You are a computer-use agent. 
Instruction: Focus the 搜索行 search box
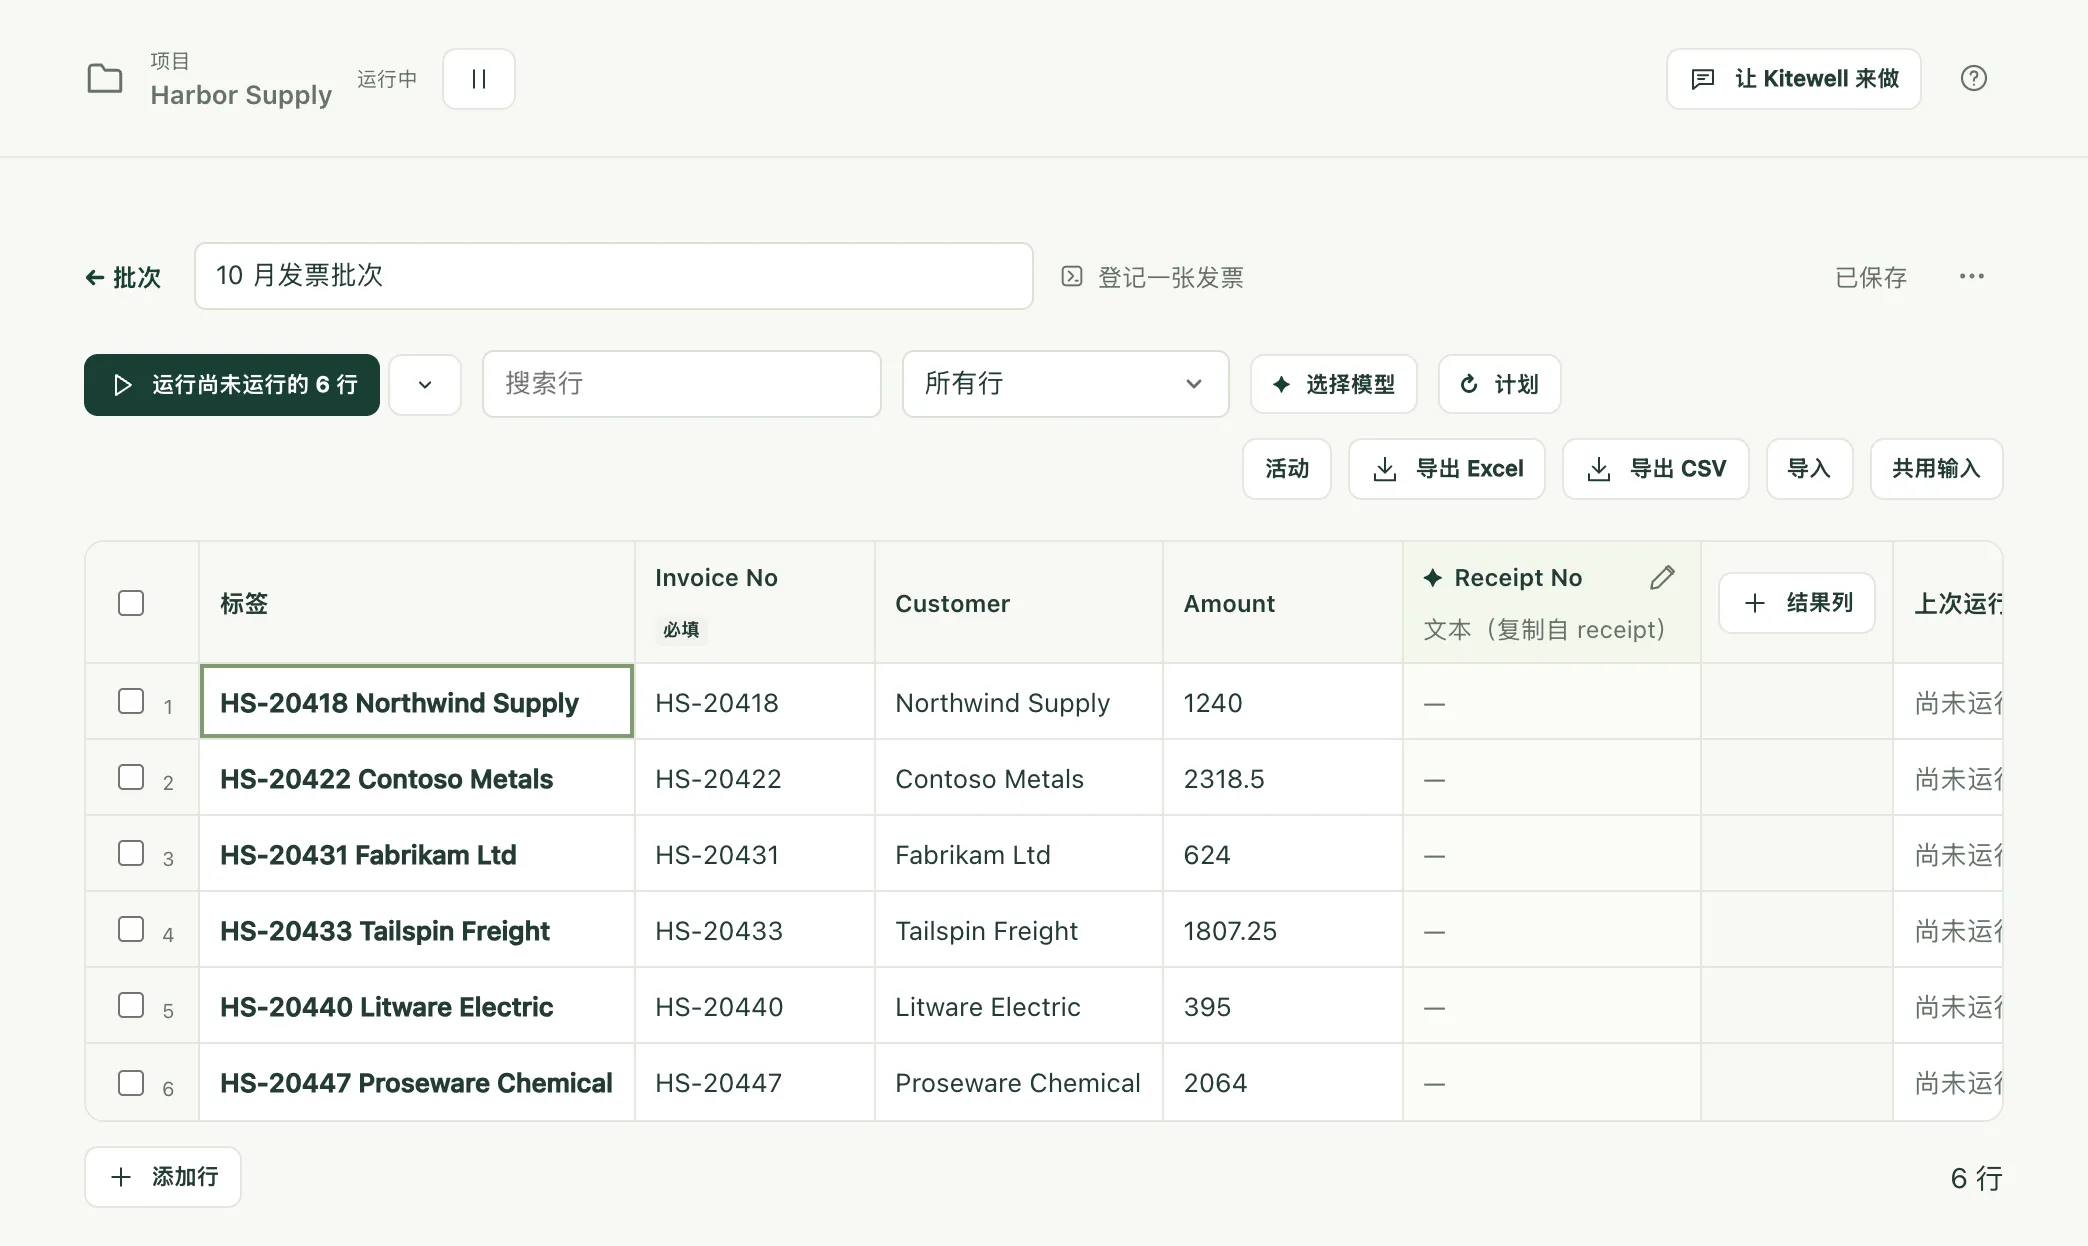coord(681,384)
